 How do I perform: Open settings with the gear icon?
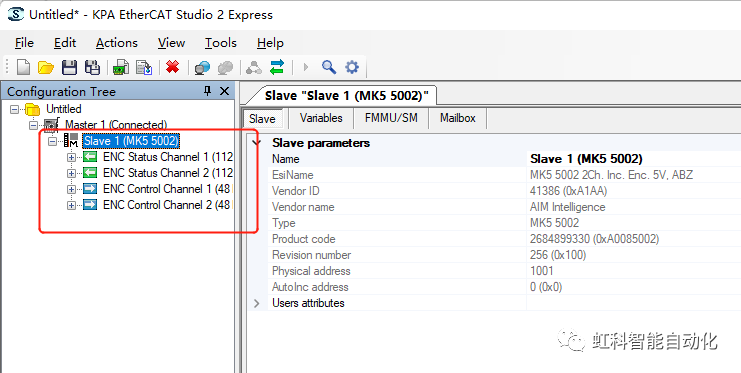[352, 67]
